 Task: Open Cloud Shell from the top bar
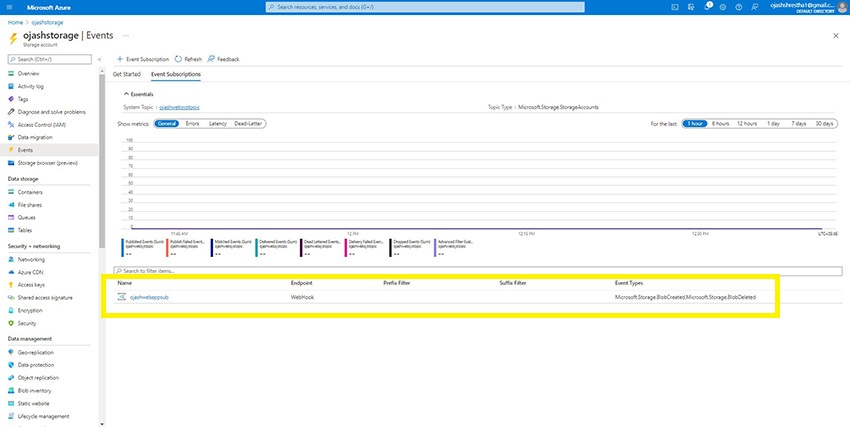point(675,7)
